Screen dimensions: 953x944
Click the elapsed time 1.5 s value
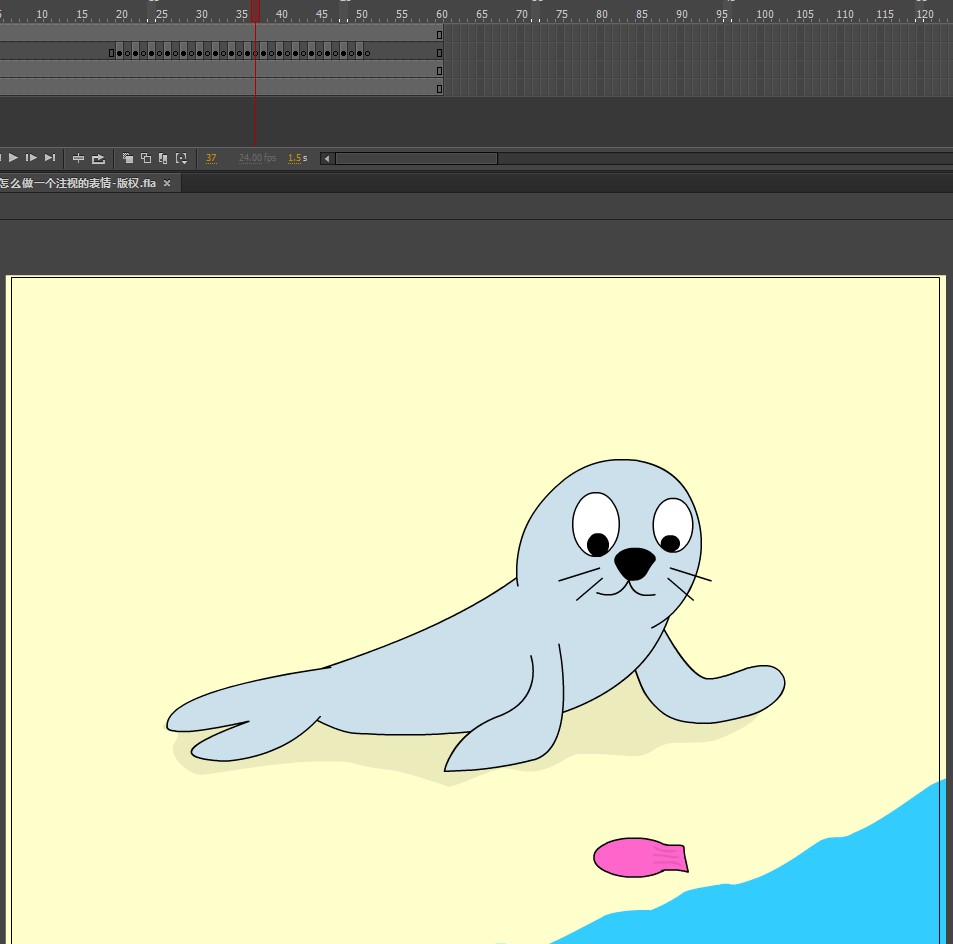point(297,158)
